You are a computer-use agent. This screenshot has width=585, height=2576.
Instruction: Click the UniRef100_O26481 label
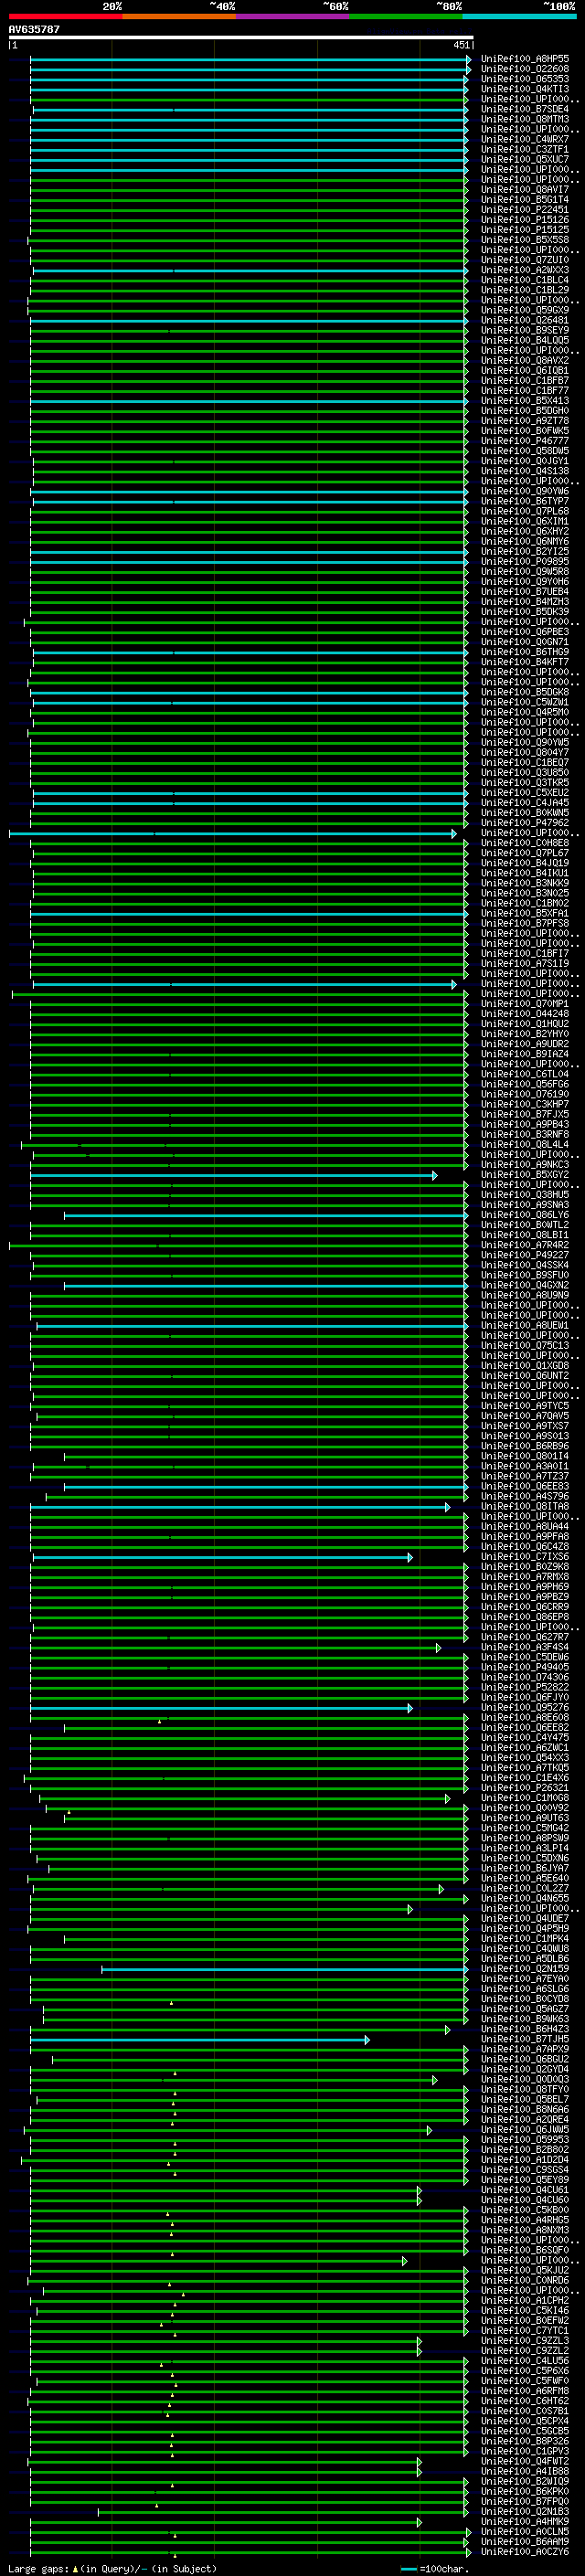525,320
